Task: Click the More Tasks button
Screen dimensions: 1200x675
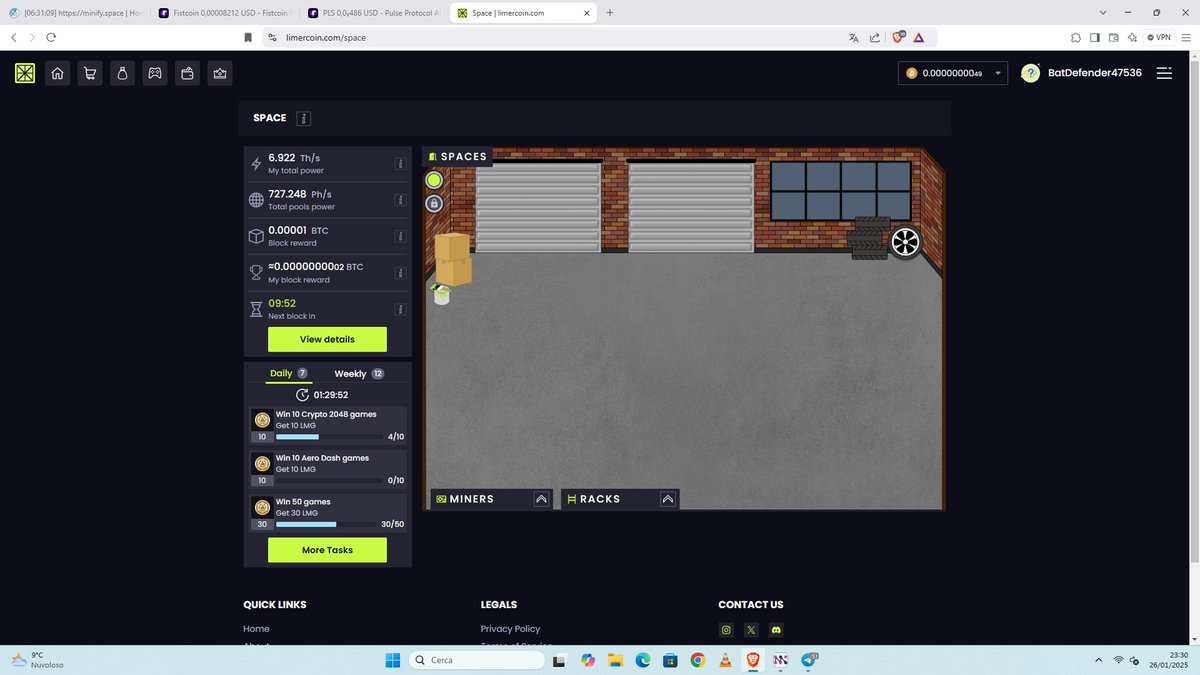Action: click(327, 550)
